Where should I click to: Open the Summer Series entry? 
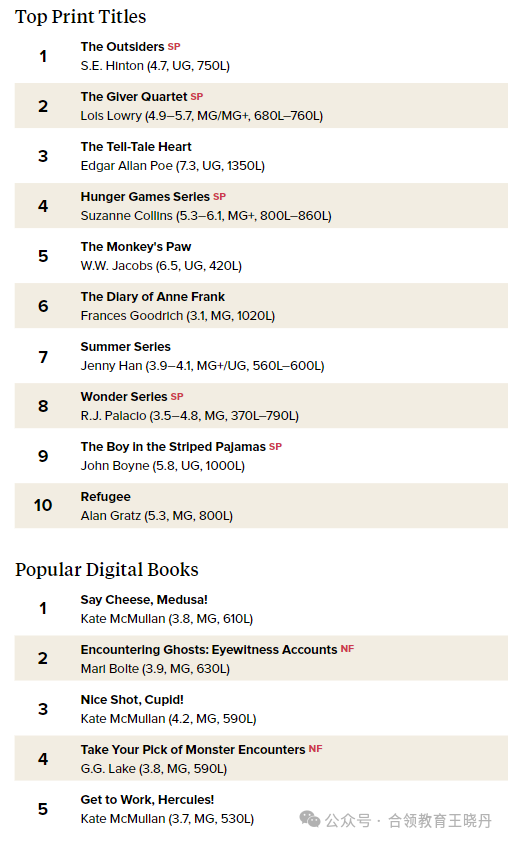click(126, 346)
